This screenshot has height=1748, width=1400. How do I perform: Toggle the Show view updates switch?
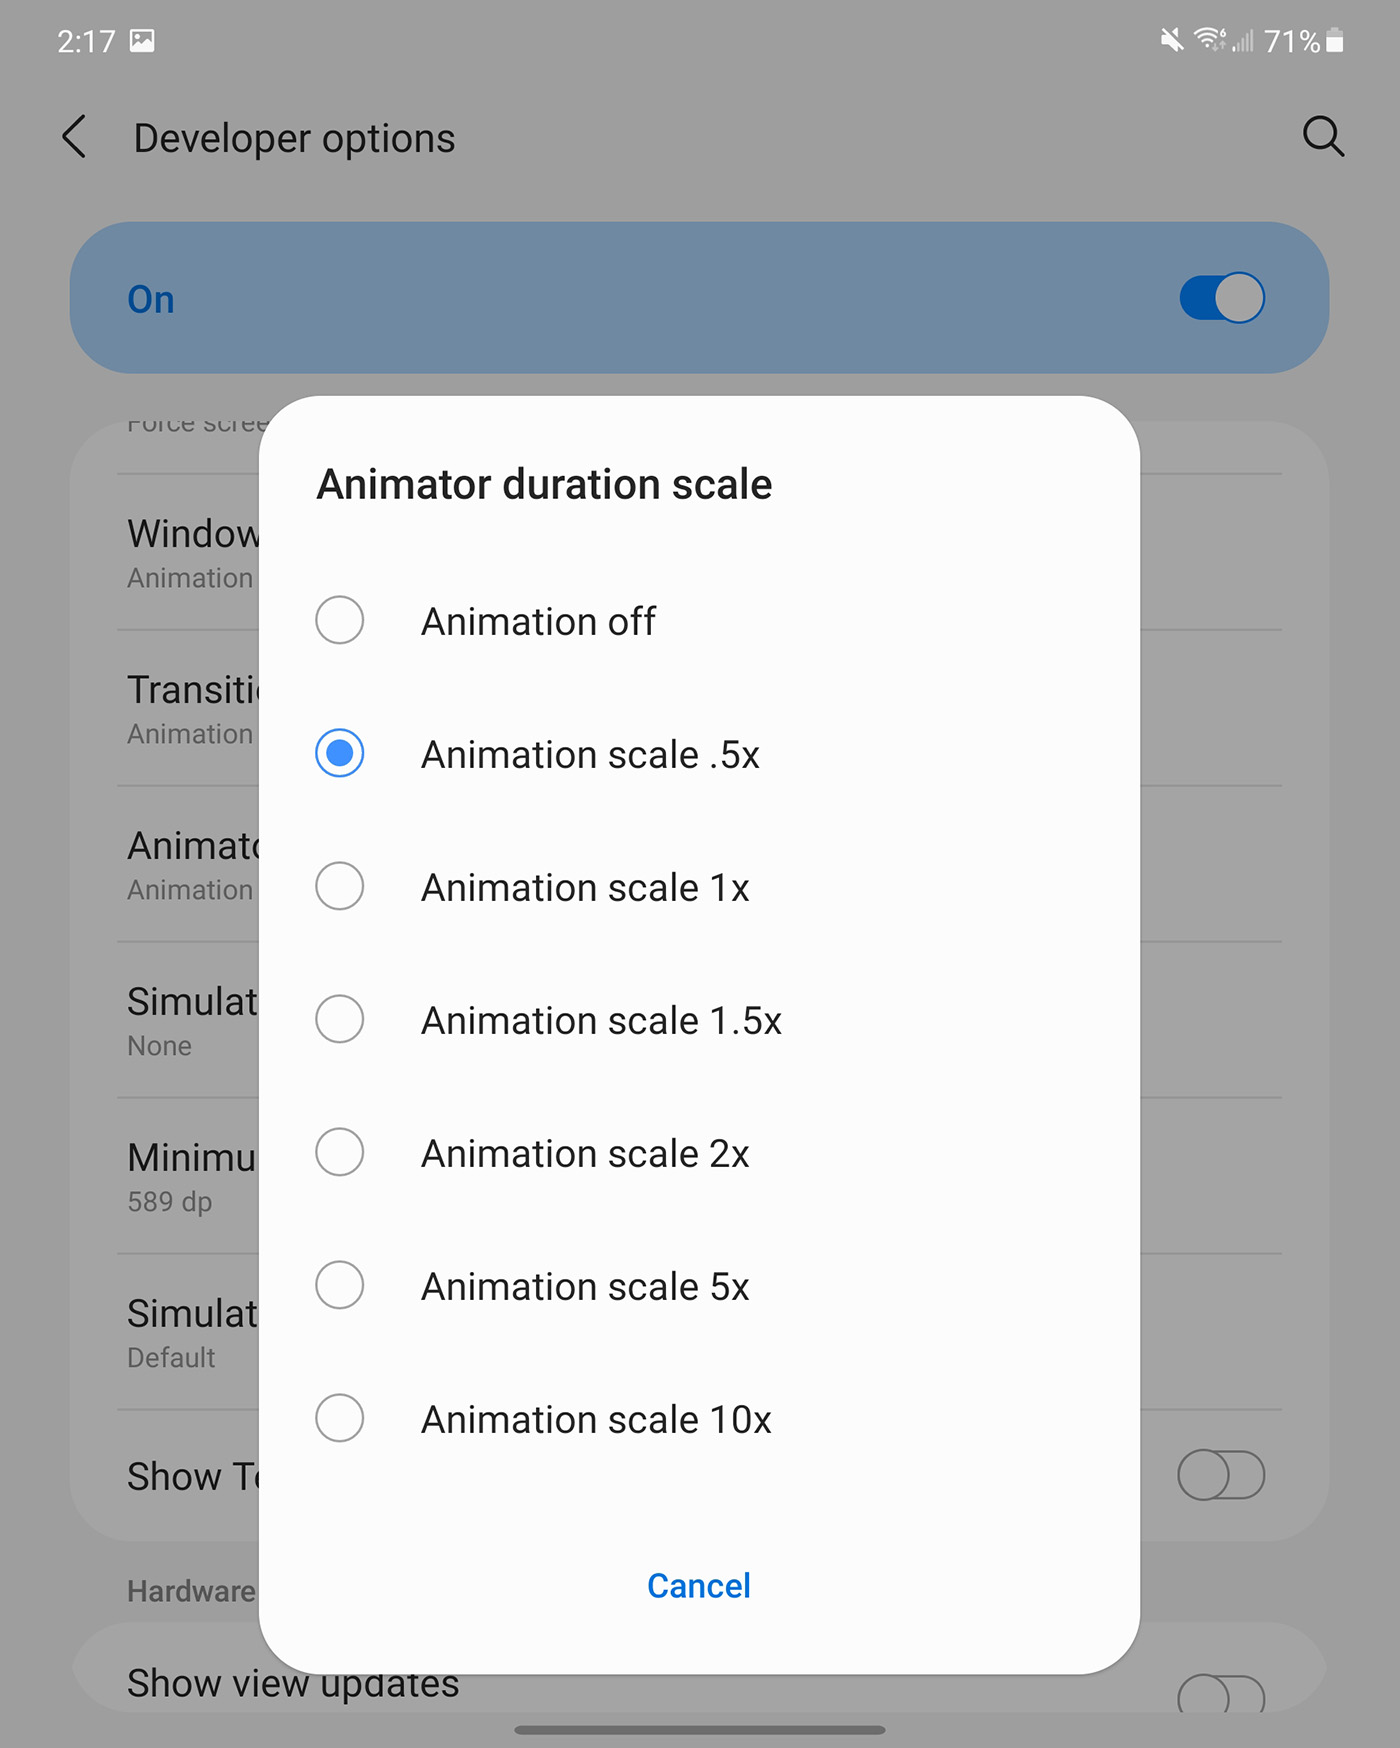[x=1220, y=1694]
